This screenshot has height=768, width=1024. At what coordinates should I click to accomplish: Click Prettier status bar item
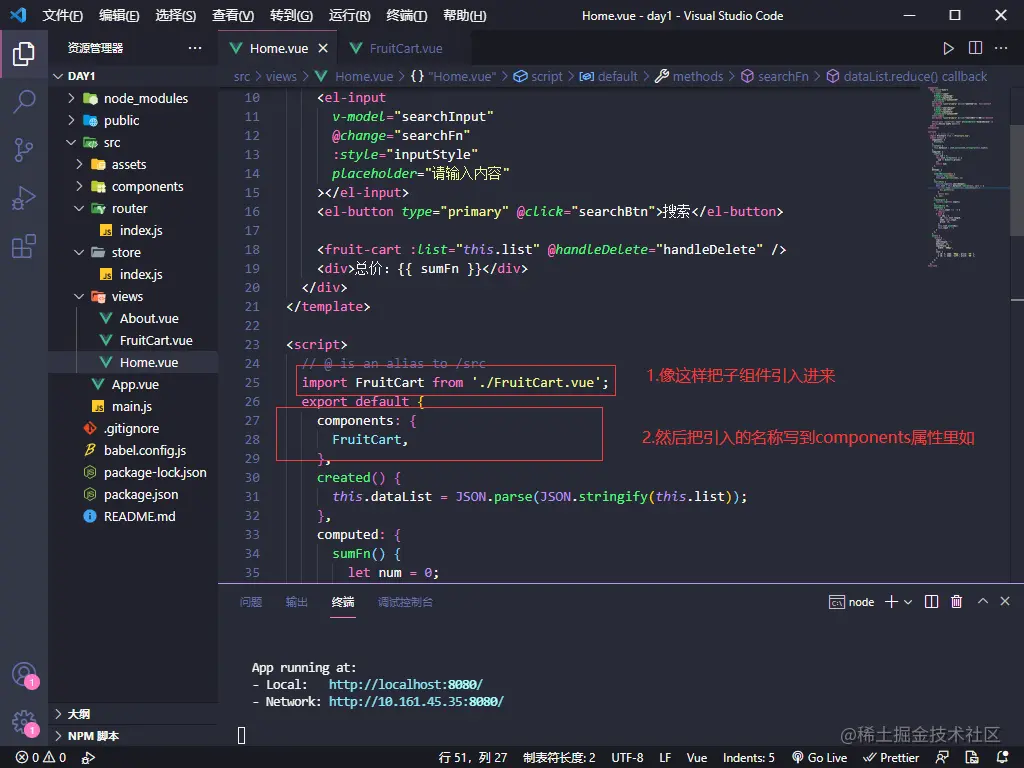(891, 758)
